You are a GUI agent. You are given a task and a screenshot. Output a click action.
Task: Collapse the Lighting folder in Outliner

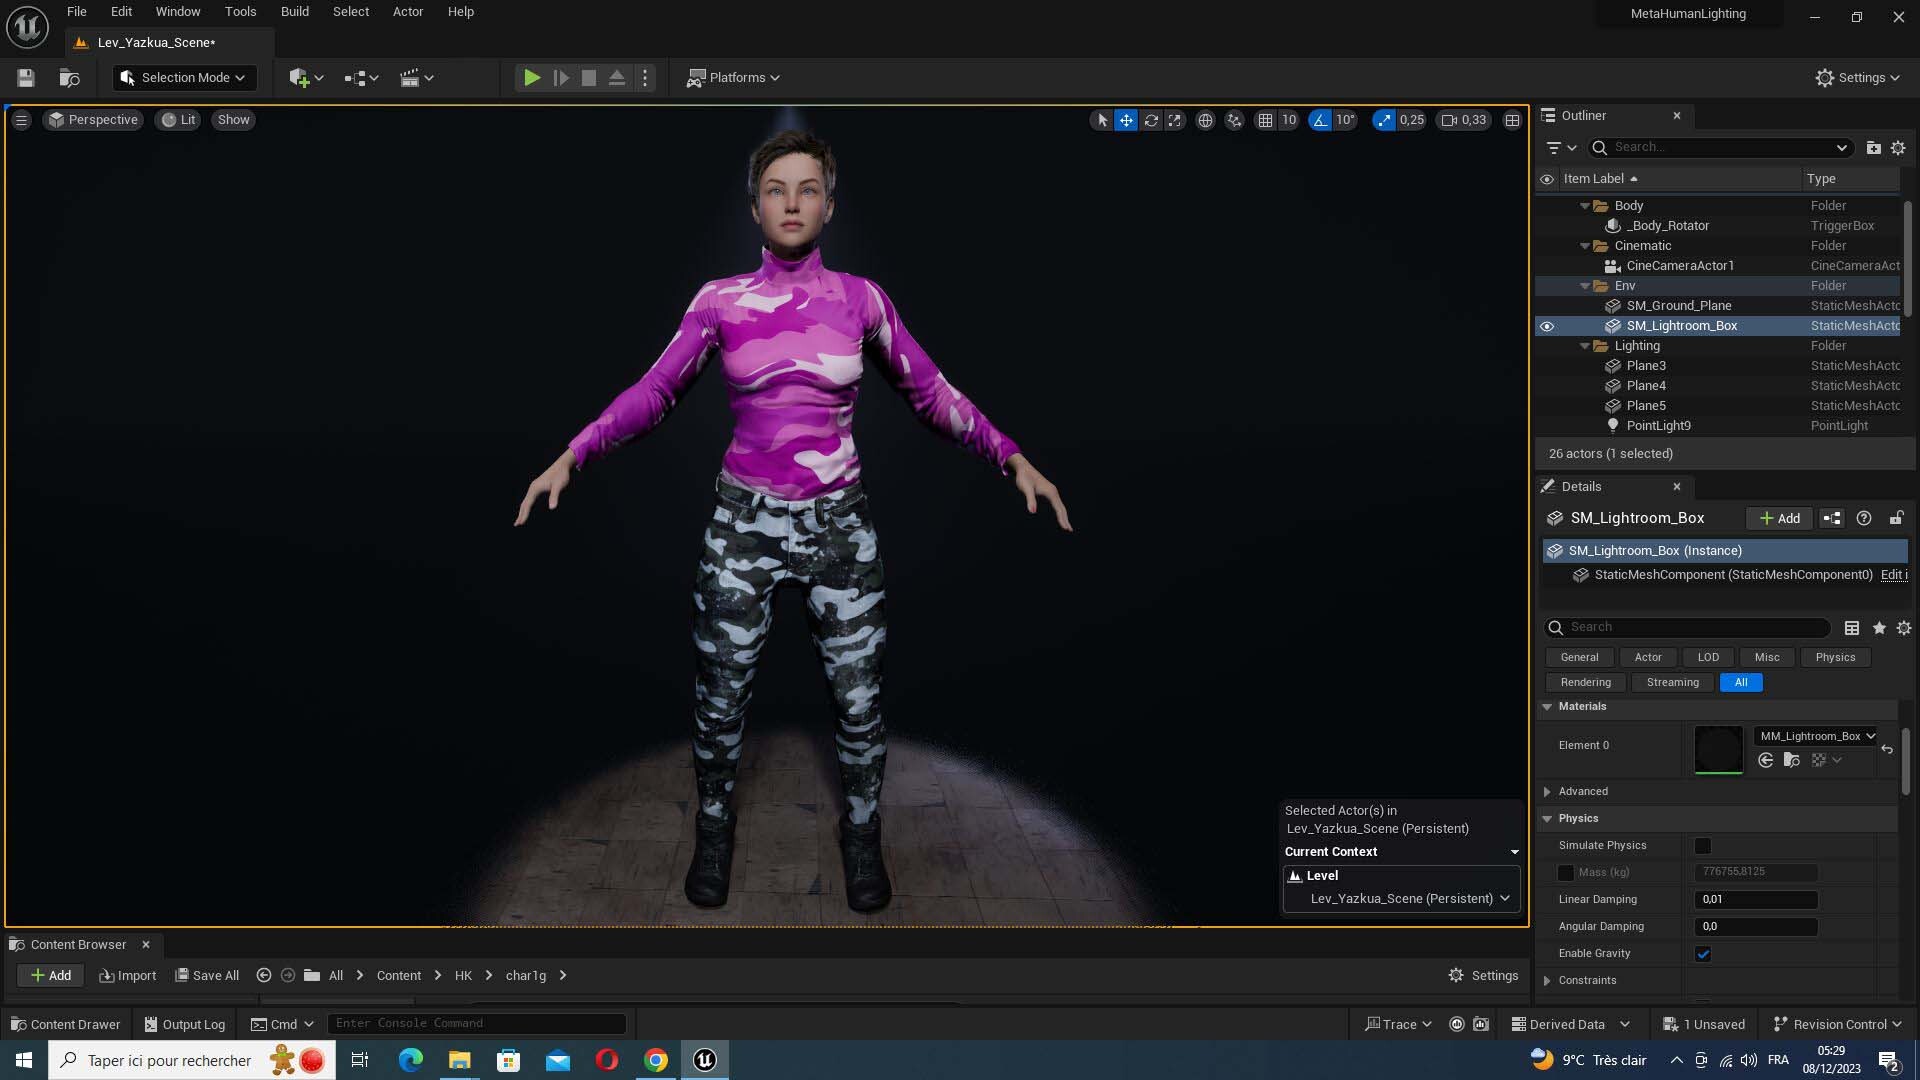pos(1585,346)
